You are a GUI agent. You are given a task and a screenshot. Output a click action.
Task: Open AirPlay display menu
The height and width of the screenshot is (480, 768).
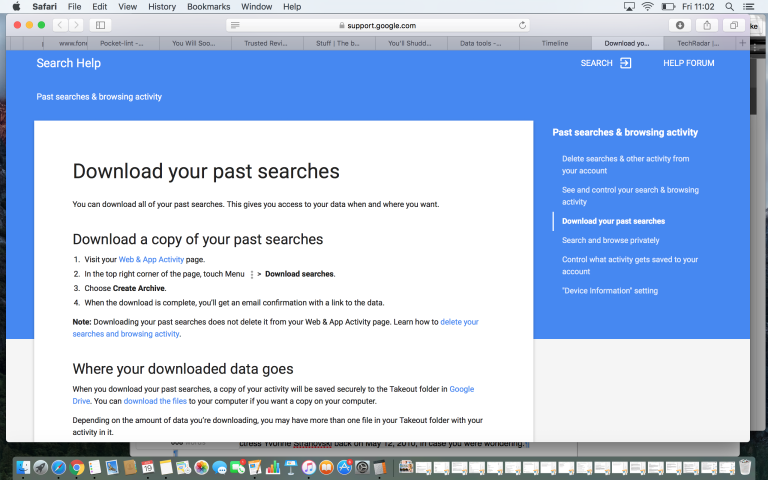pyautogui.click(x=629, y=7)
